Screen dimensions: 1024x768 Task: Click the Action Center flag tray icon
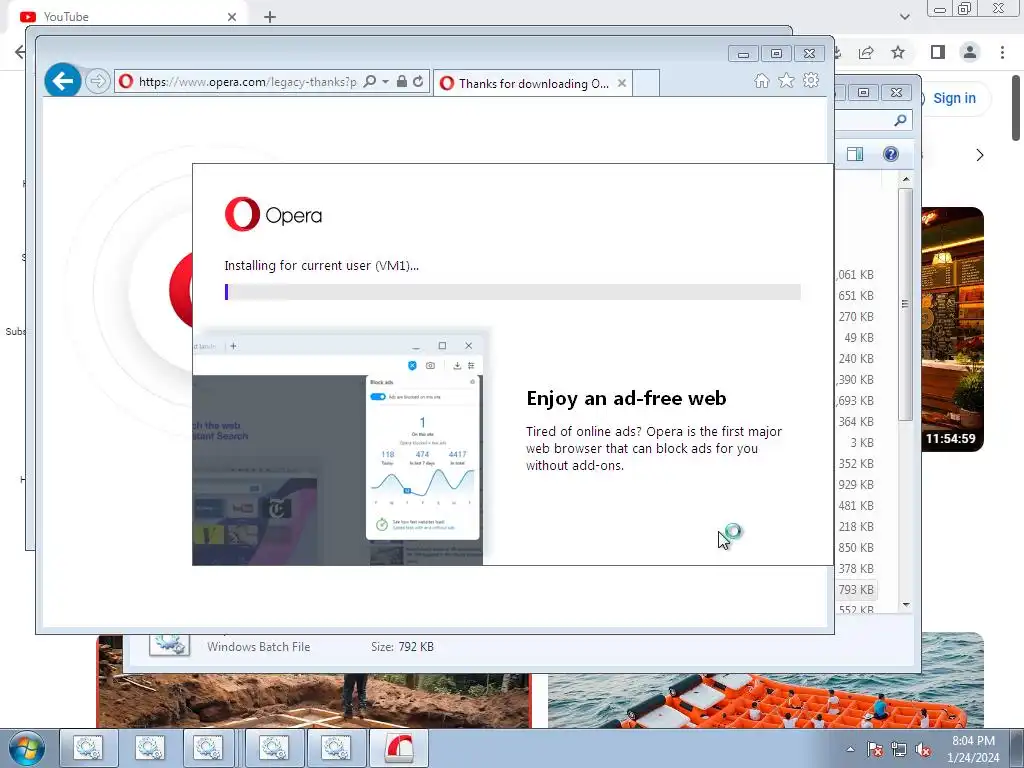875,749
